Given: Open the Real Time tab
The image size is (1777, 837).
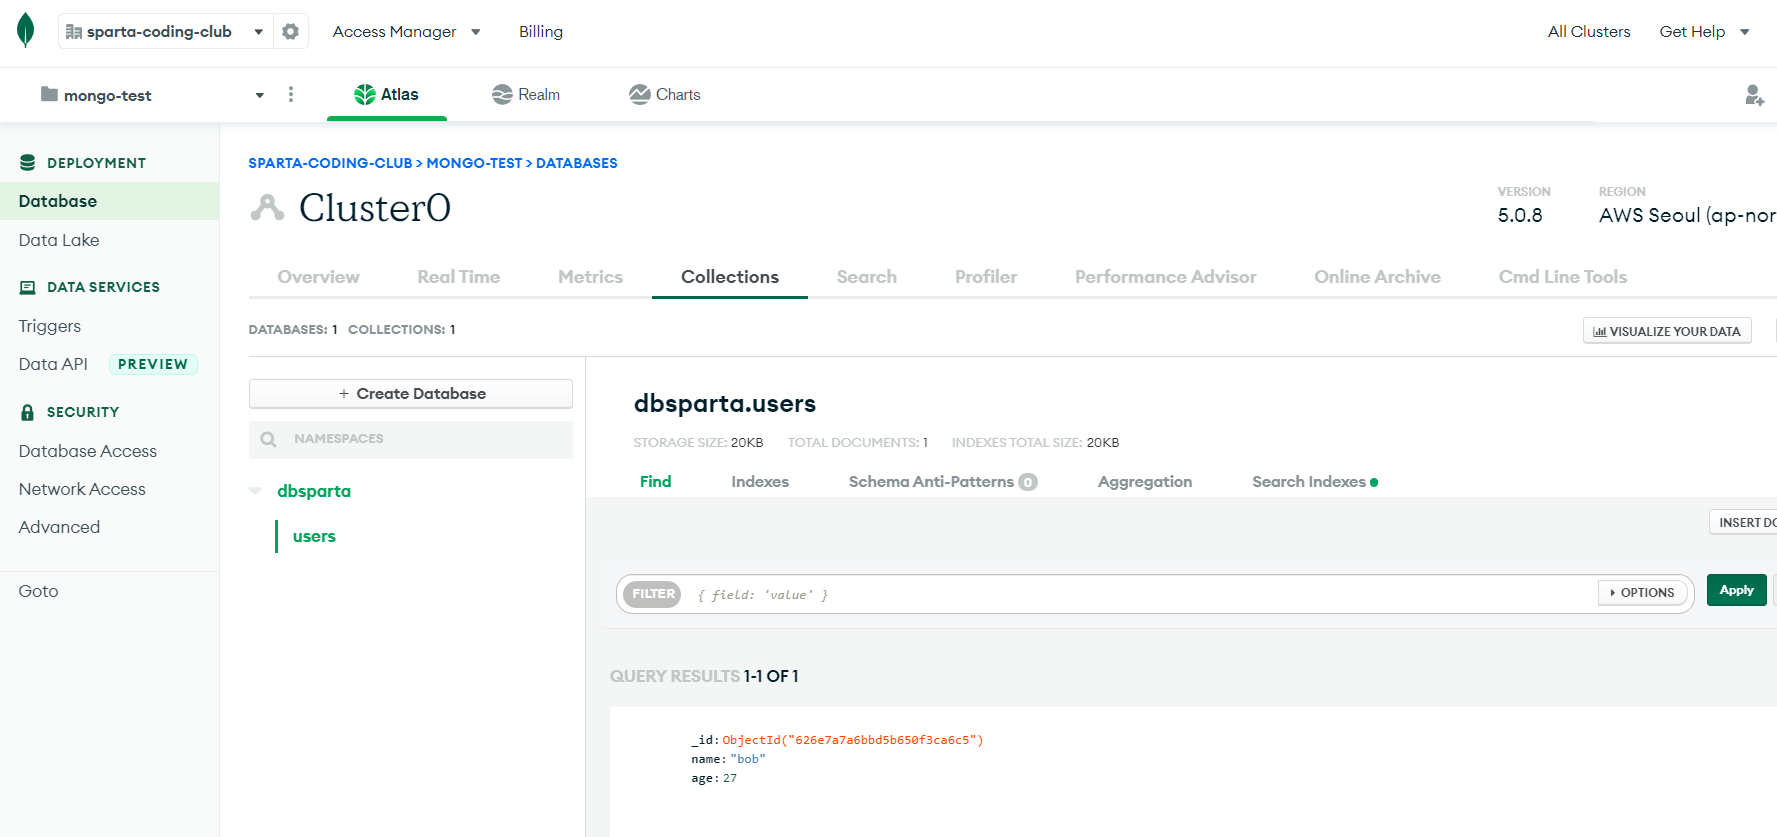Looking at the screenshot, I should (459, 277).
